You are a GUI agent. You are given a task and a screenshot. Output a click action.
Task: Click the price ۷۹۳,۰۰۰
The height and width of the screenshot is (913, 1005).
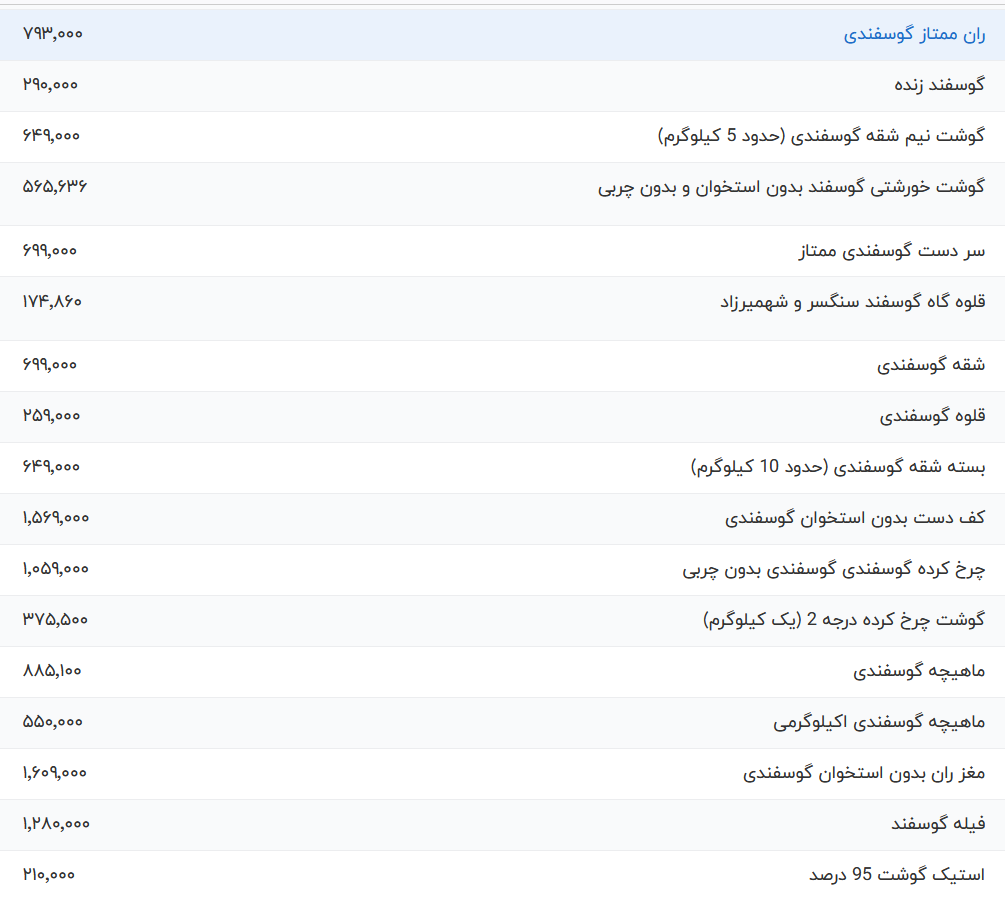pos(53,34)
